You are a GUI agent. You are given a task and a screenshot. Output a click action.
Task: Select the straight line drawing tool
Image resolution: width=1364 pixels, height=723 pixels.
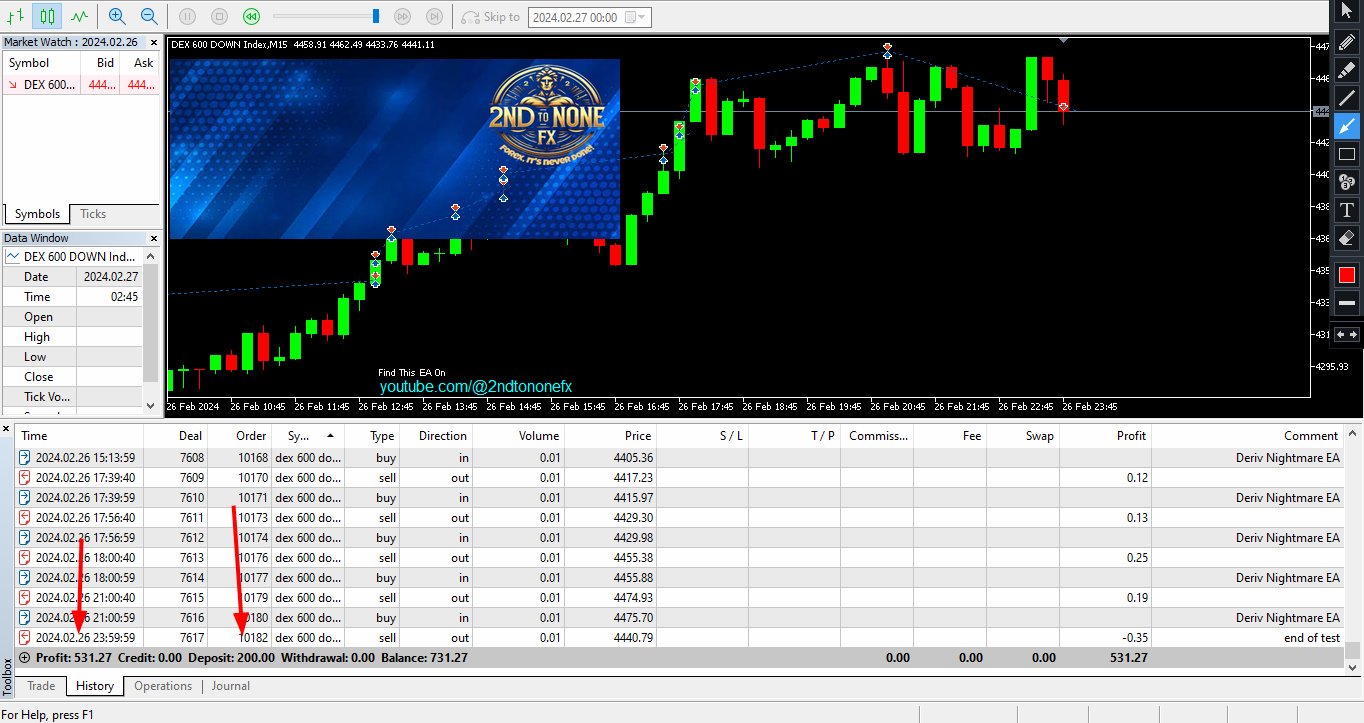tap(1346, 97)
